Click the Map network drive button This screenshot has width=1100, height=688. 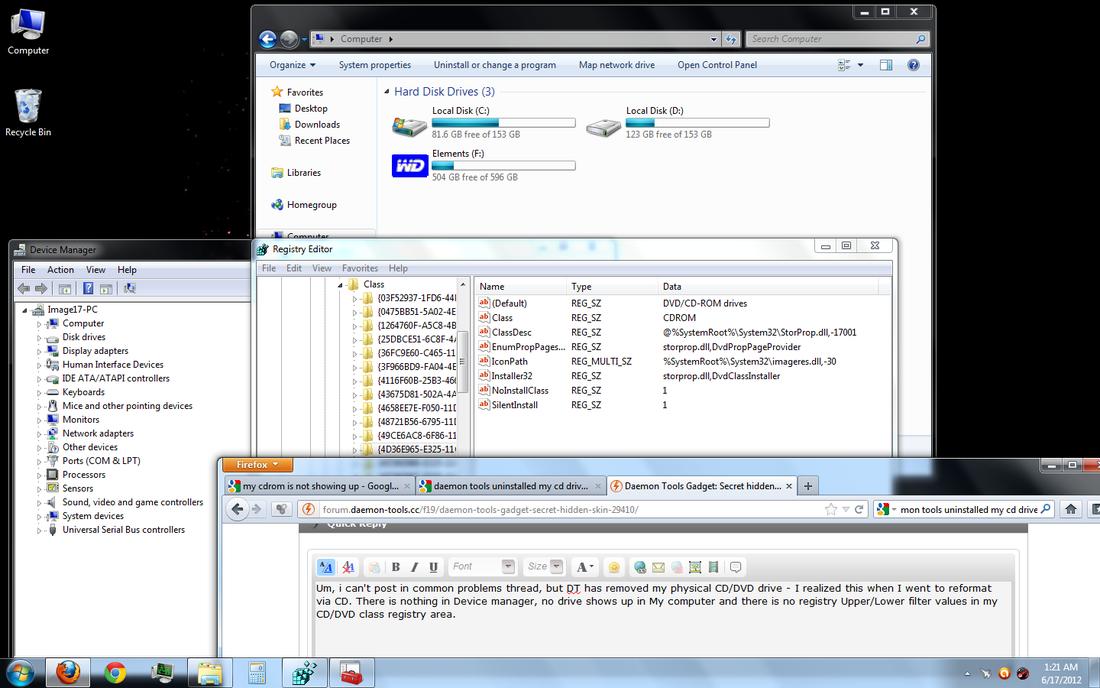click(x=616, y=65)
